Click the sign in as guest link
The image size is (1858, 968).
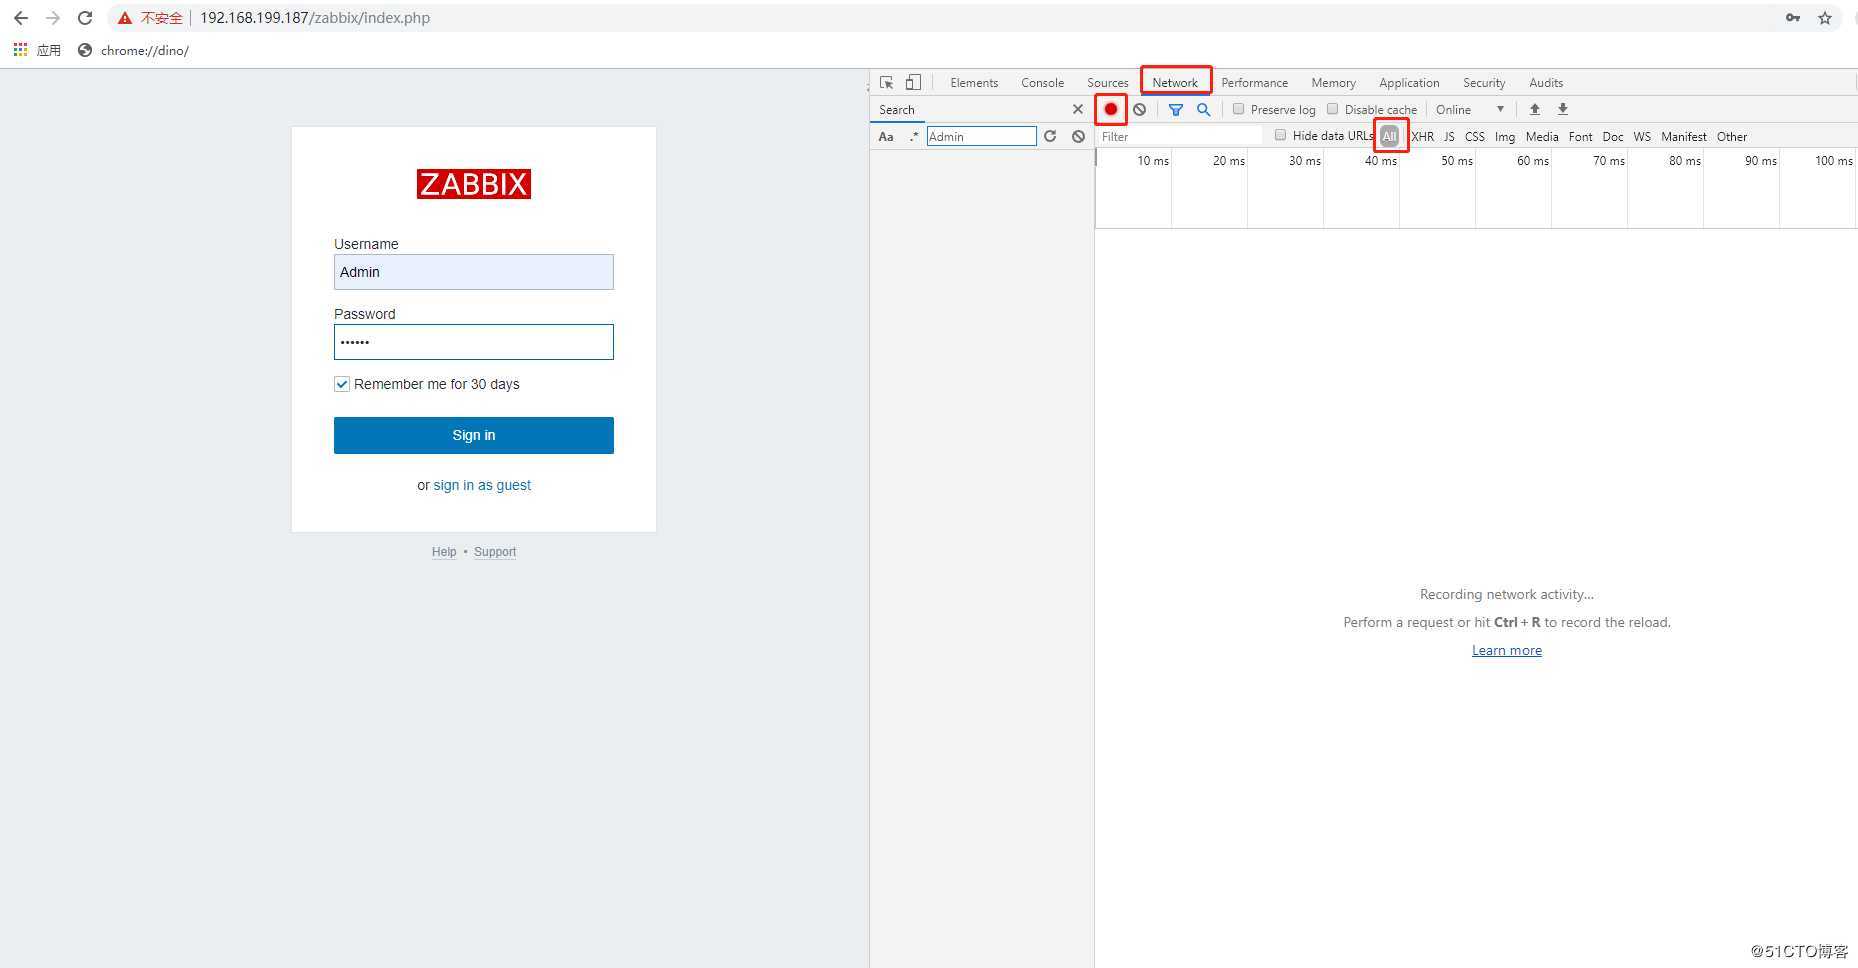pos(482,485)
